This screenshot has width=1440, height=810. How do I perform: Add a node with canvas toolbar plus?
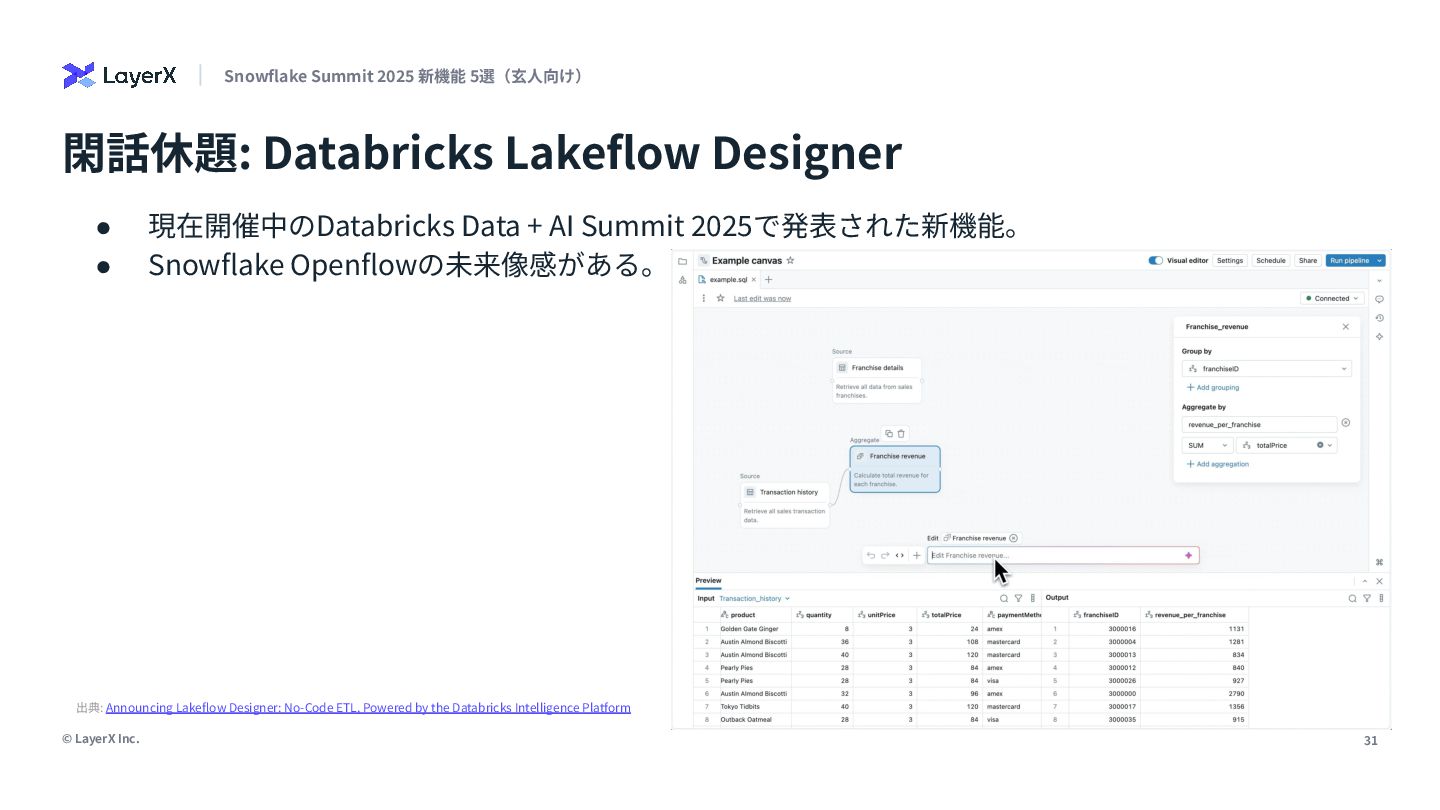tap(916, 555)
